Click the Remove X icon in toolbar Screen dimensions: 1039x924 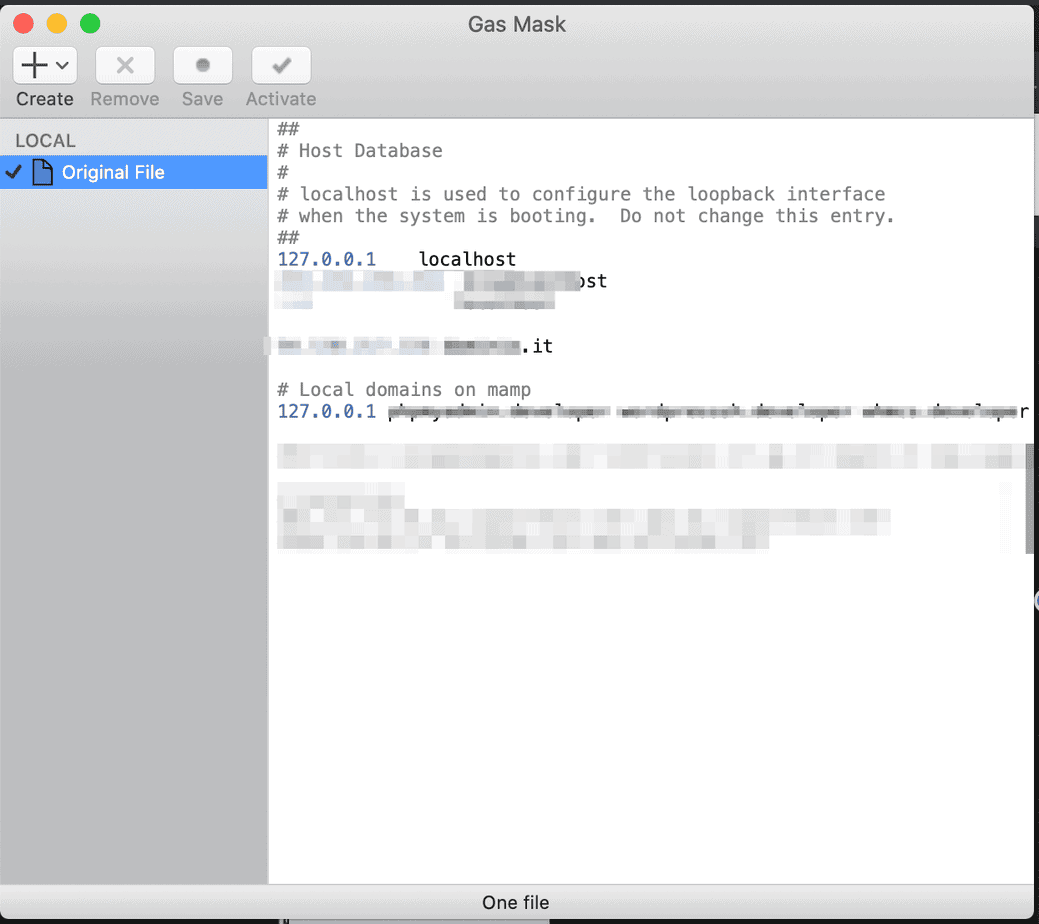[x=125, y=66]
